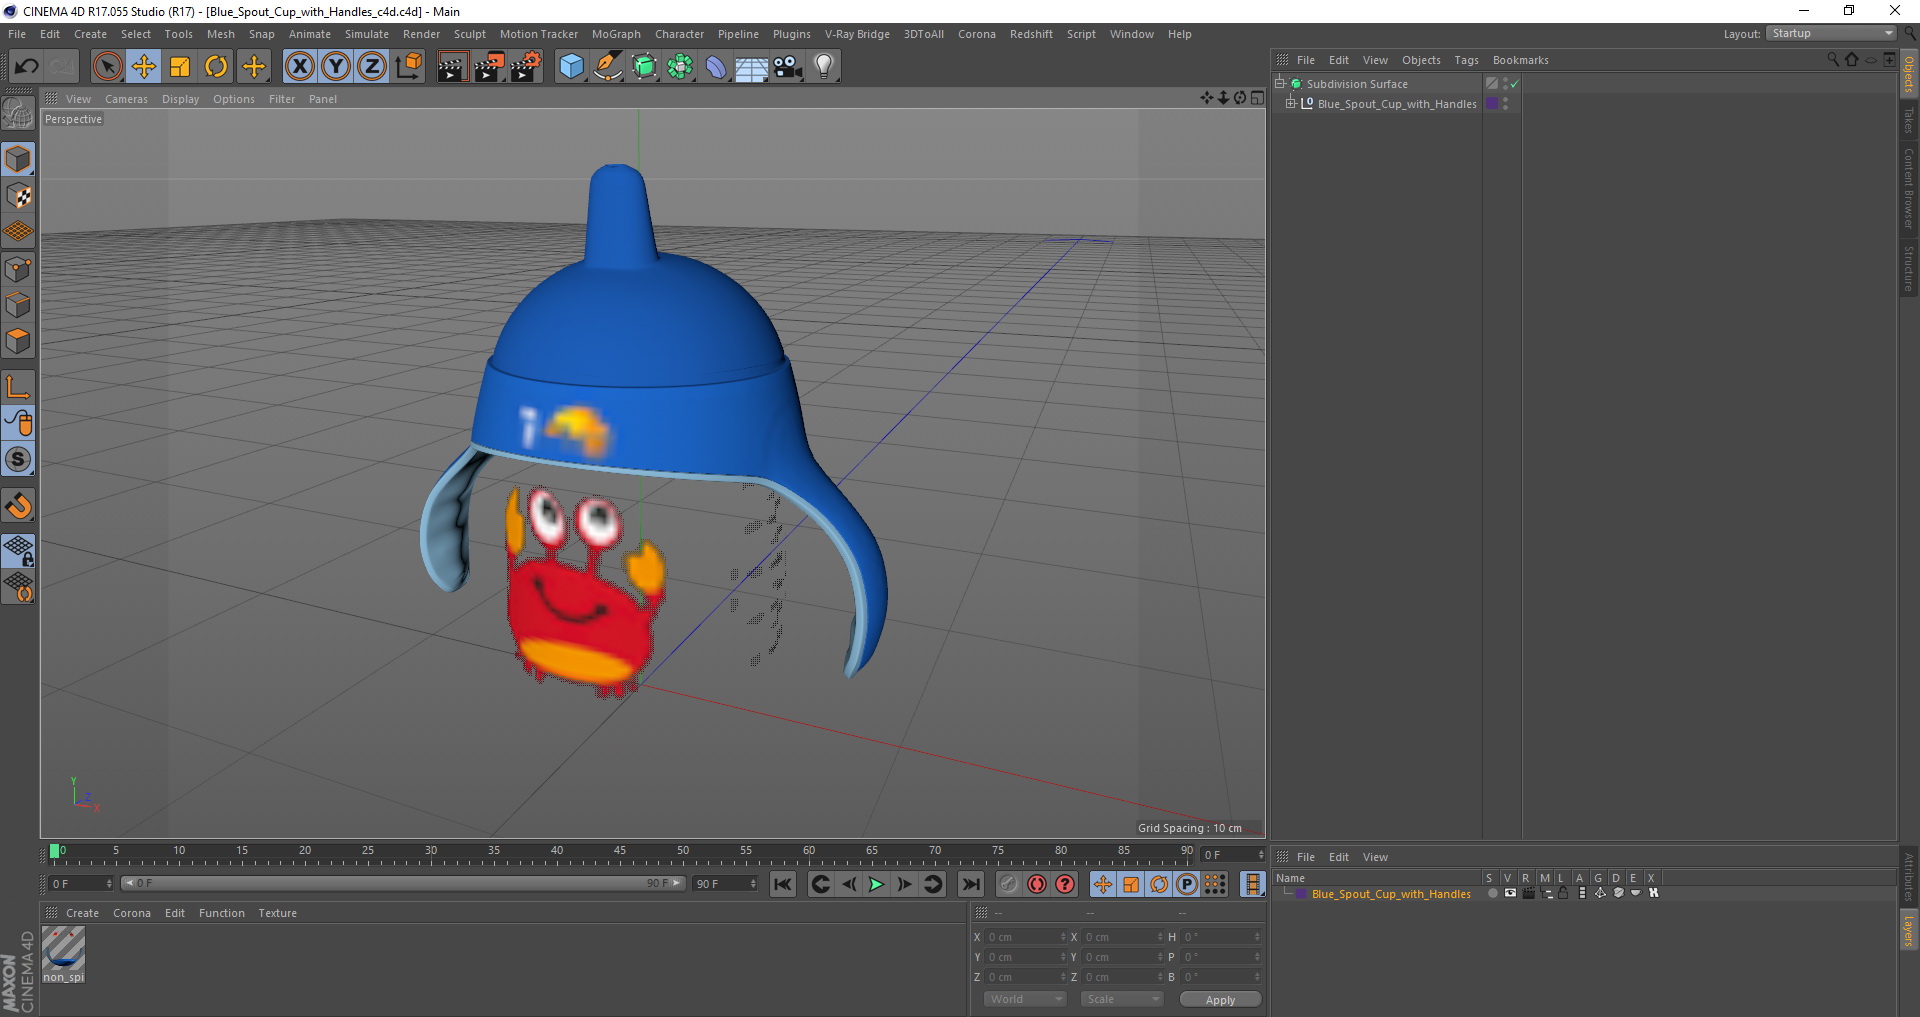Click the current frame 0 F field

(1232, 855)
